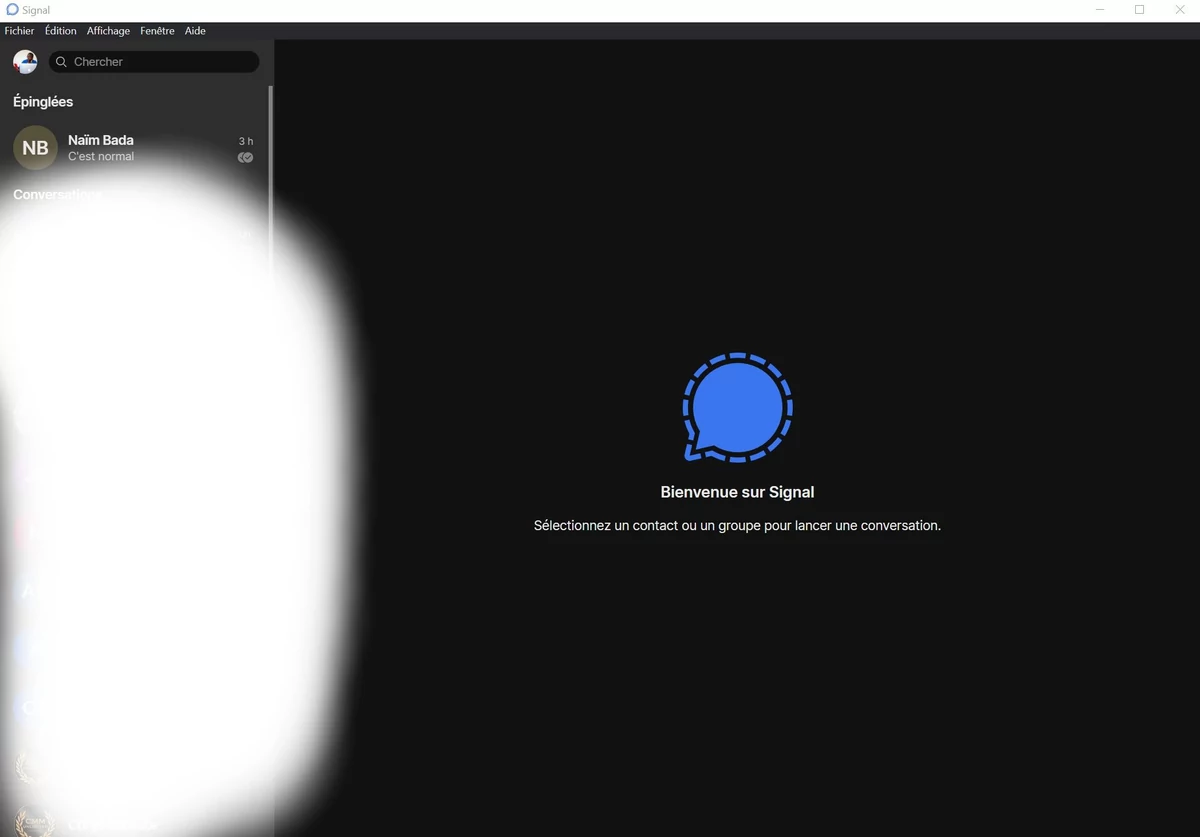Open the Fenêtre menu
Viewport: 1200px width, 837px height.
157,31
